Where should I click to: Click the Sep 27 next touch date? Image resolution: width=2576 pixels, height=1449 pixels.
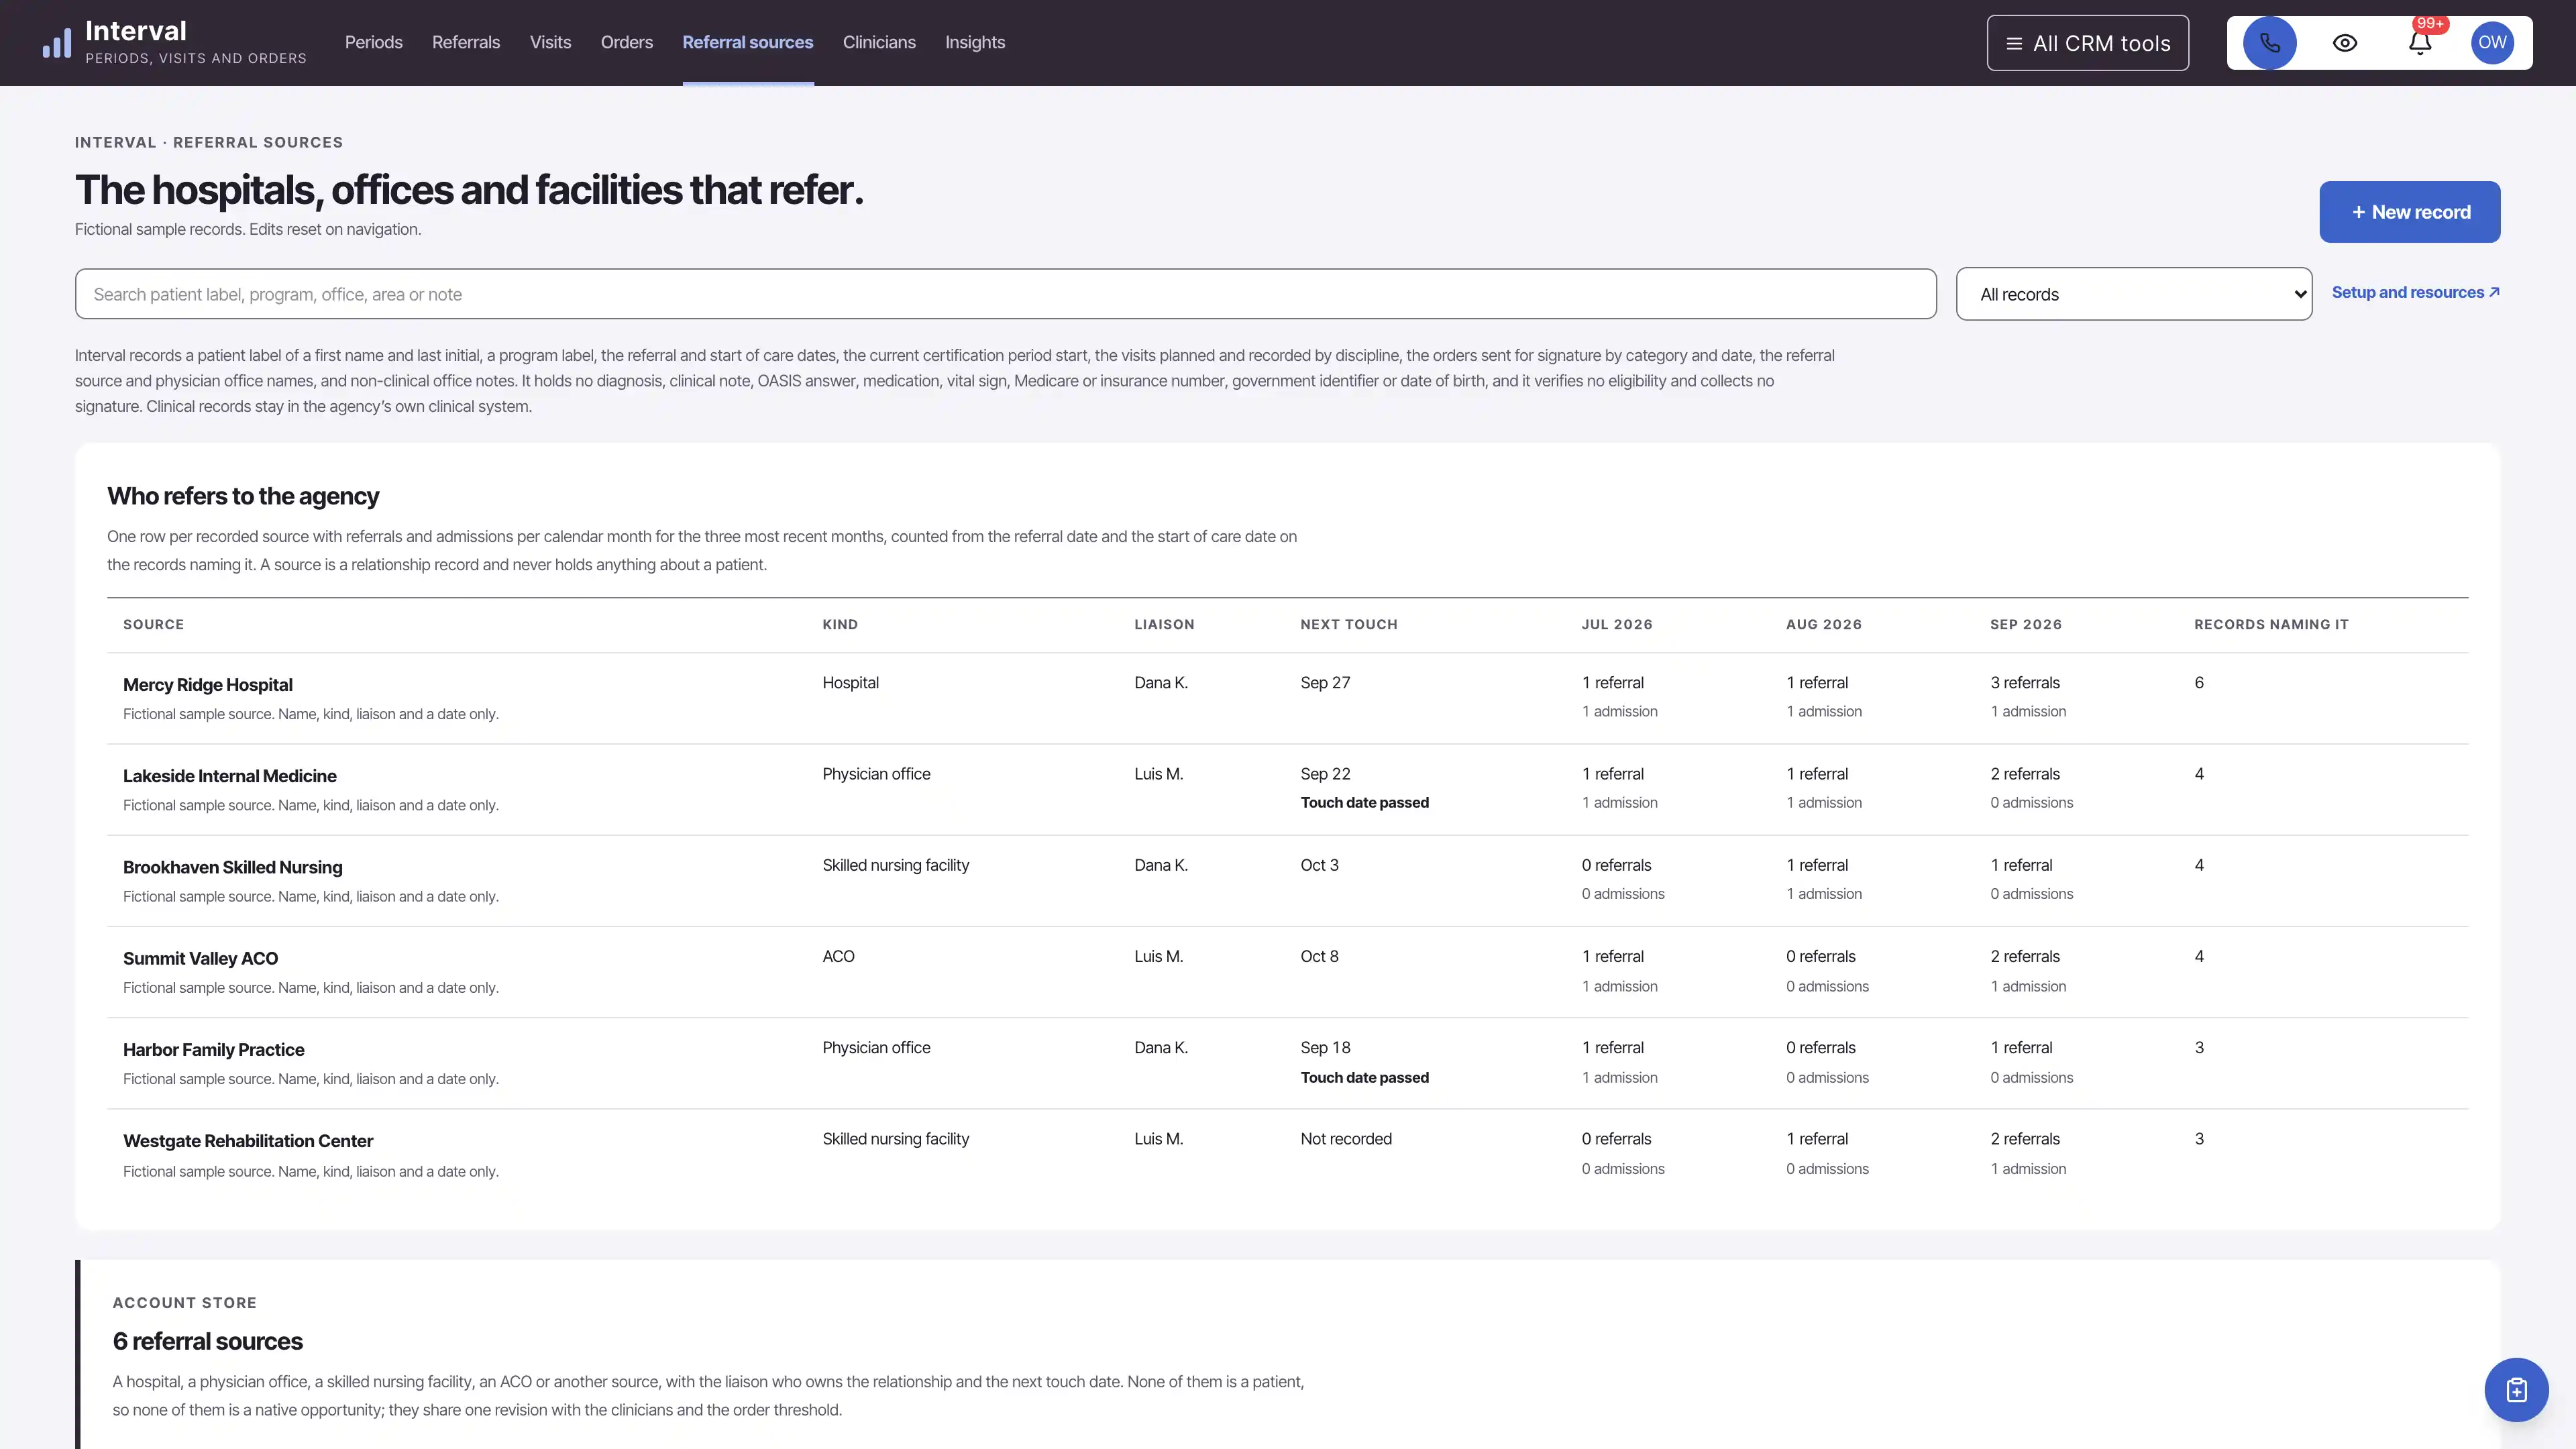click(1325, 683)
